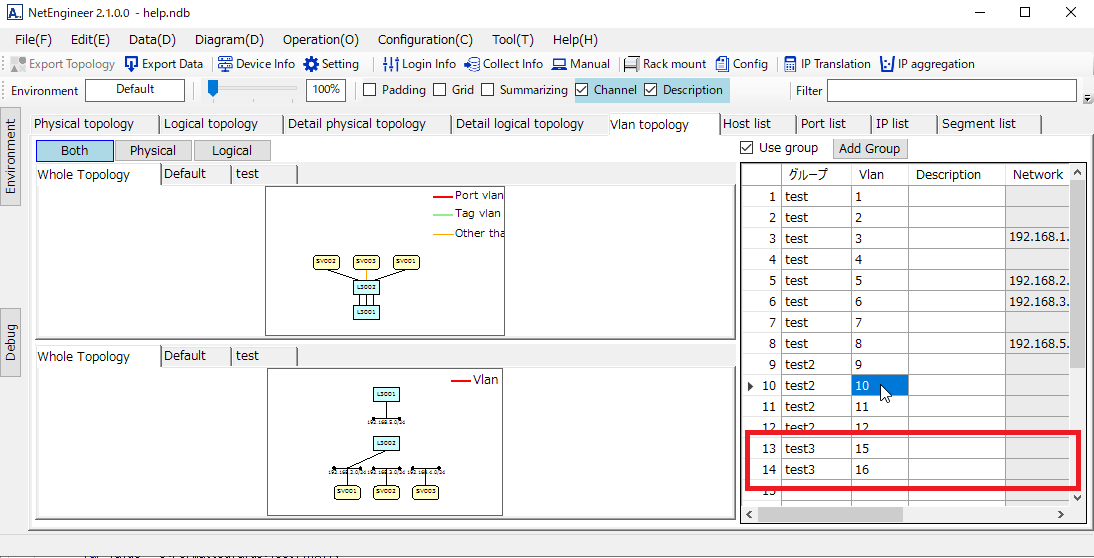This screenshot has height=558, width=1094.
Task: Open Device Info from the toolbar
Action: (x=226, y=64)
